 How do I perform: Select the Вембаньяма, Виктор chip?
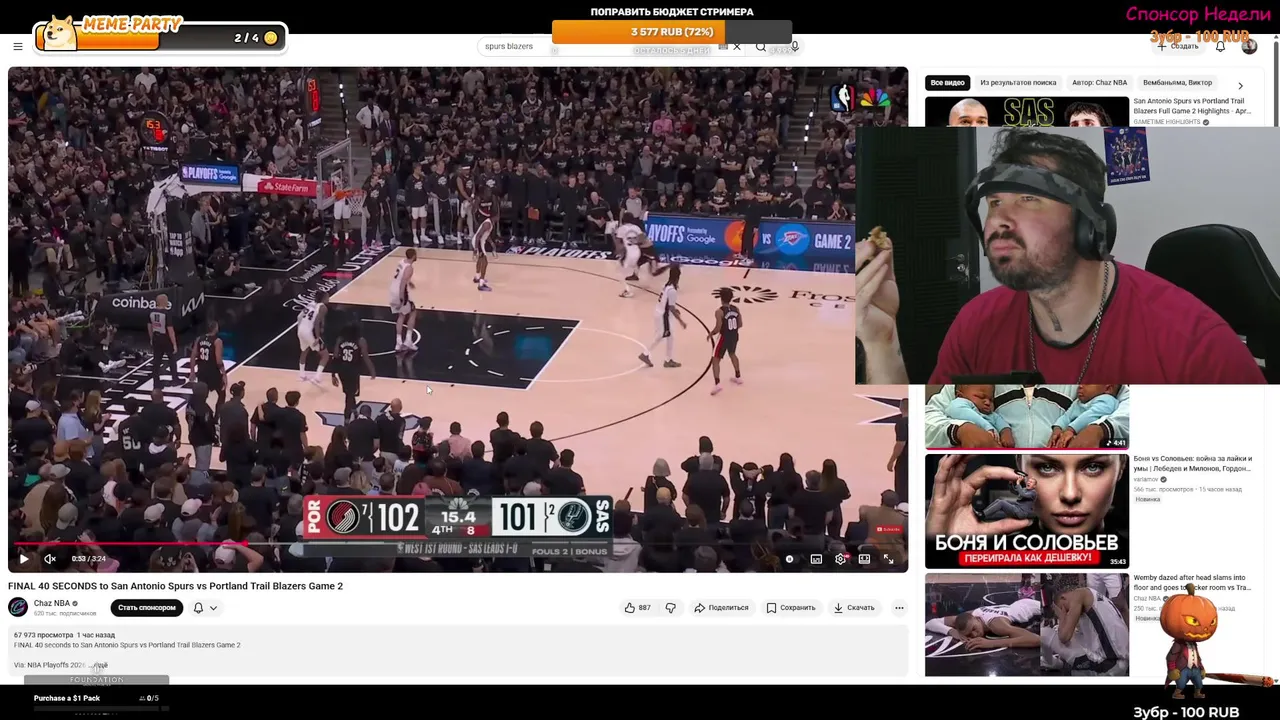tap(1177, 83)
